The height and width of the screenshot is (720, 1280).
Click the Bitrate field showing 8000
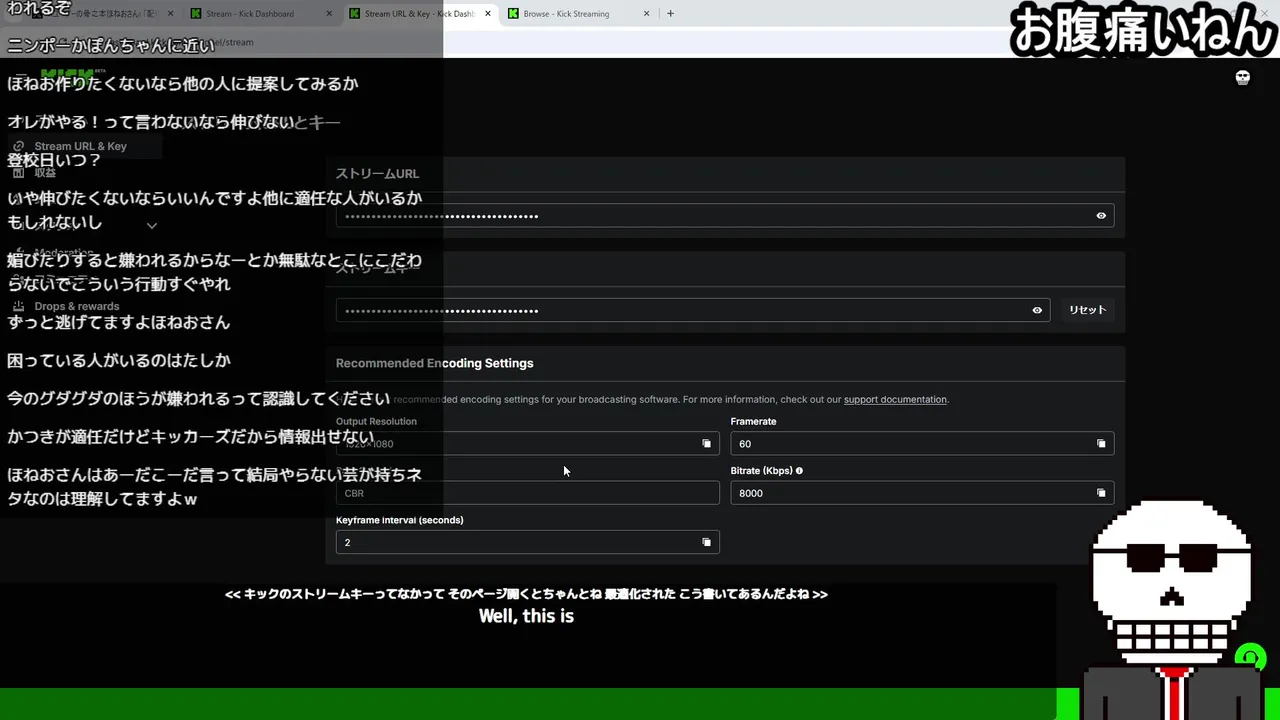tap(922, 493)
